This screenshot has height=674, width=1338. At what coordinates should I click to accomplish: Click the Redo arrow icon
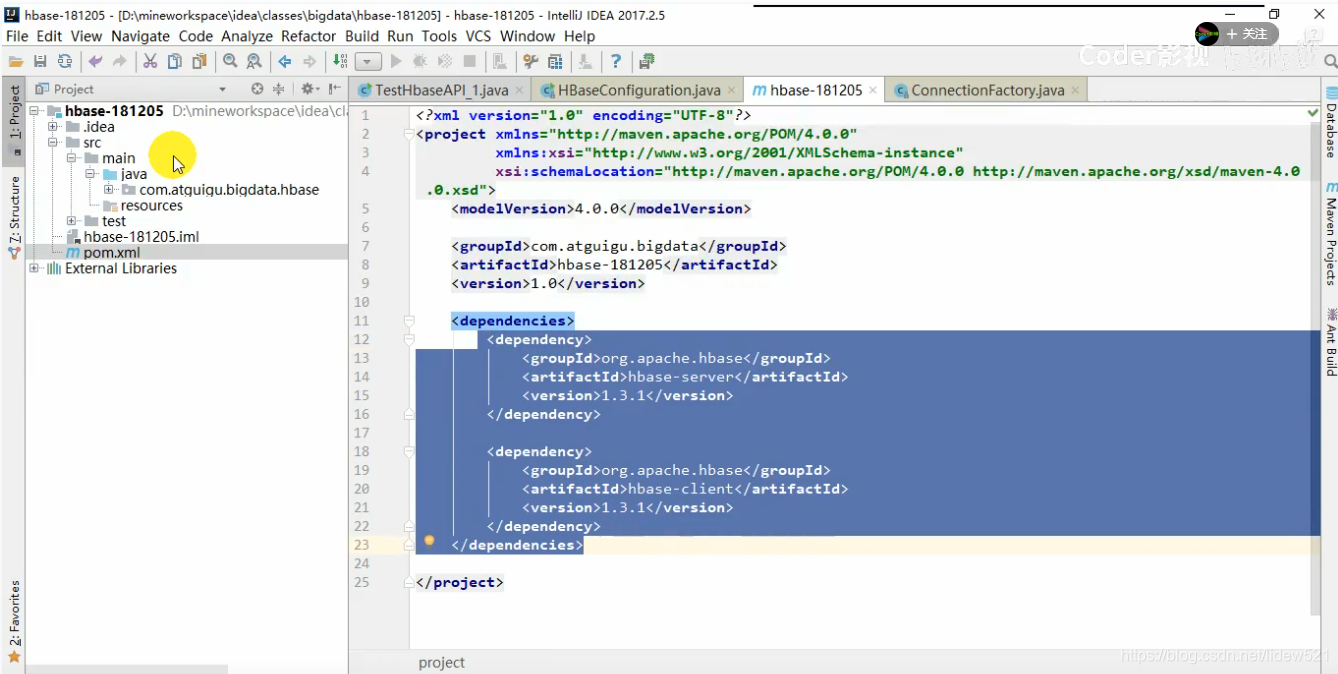(x=120, y=62)
